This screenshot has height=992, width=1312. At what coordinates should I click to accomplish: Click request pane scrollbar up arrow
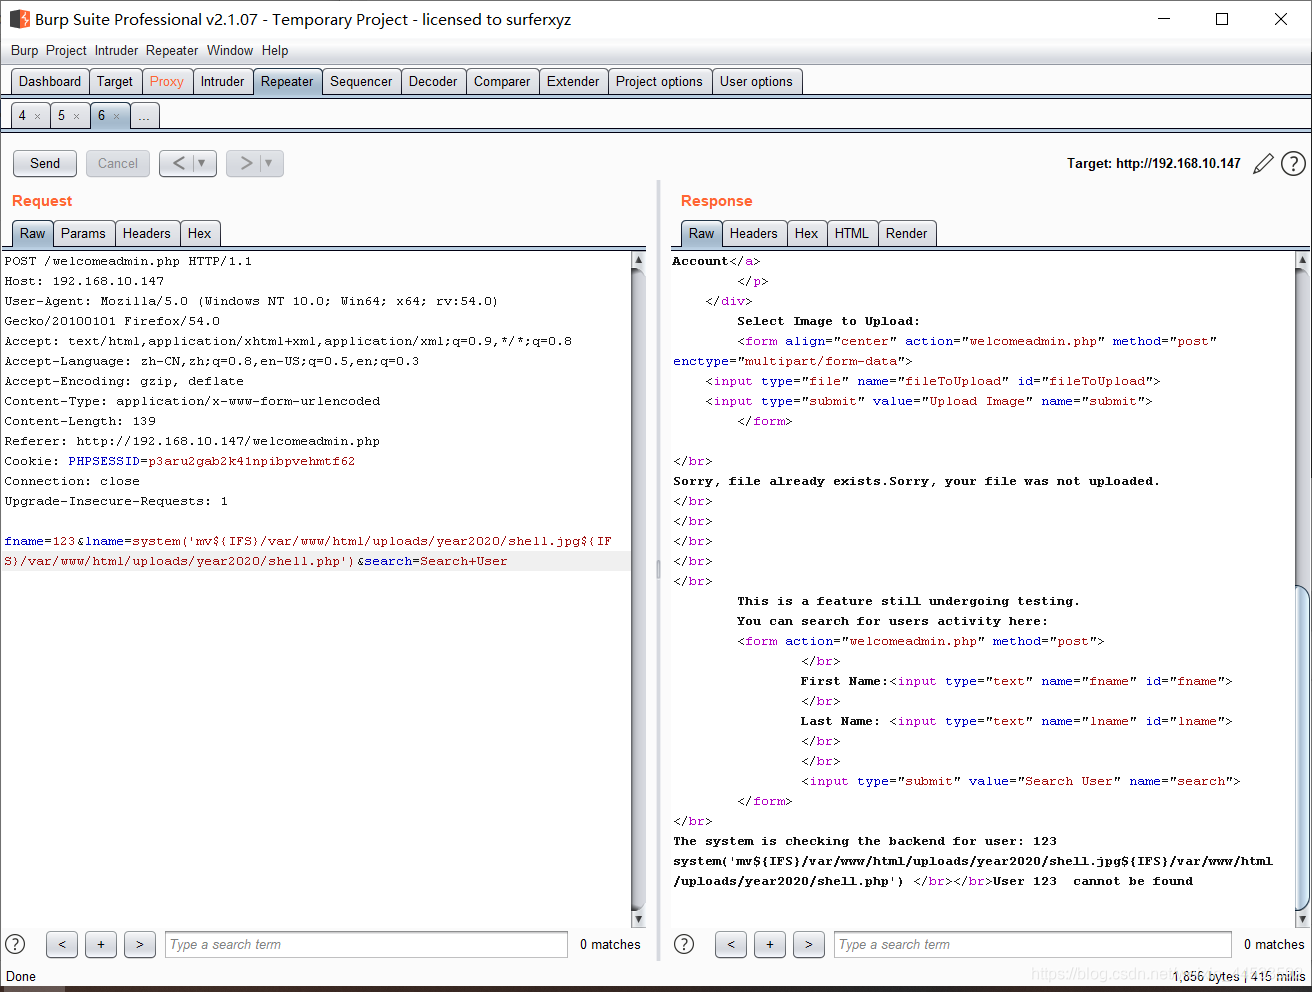click(639, 260)
